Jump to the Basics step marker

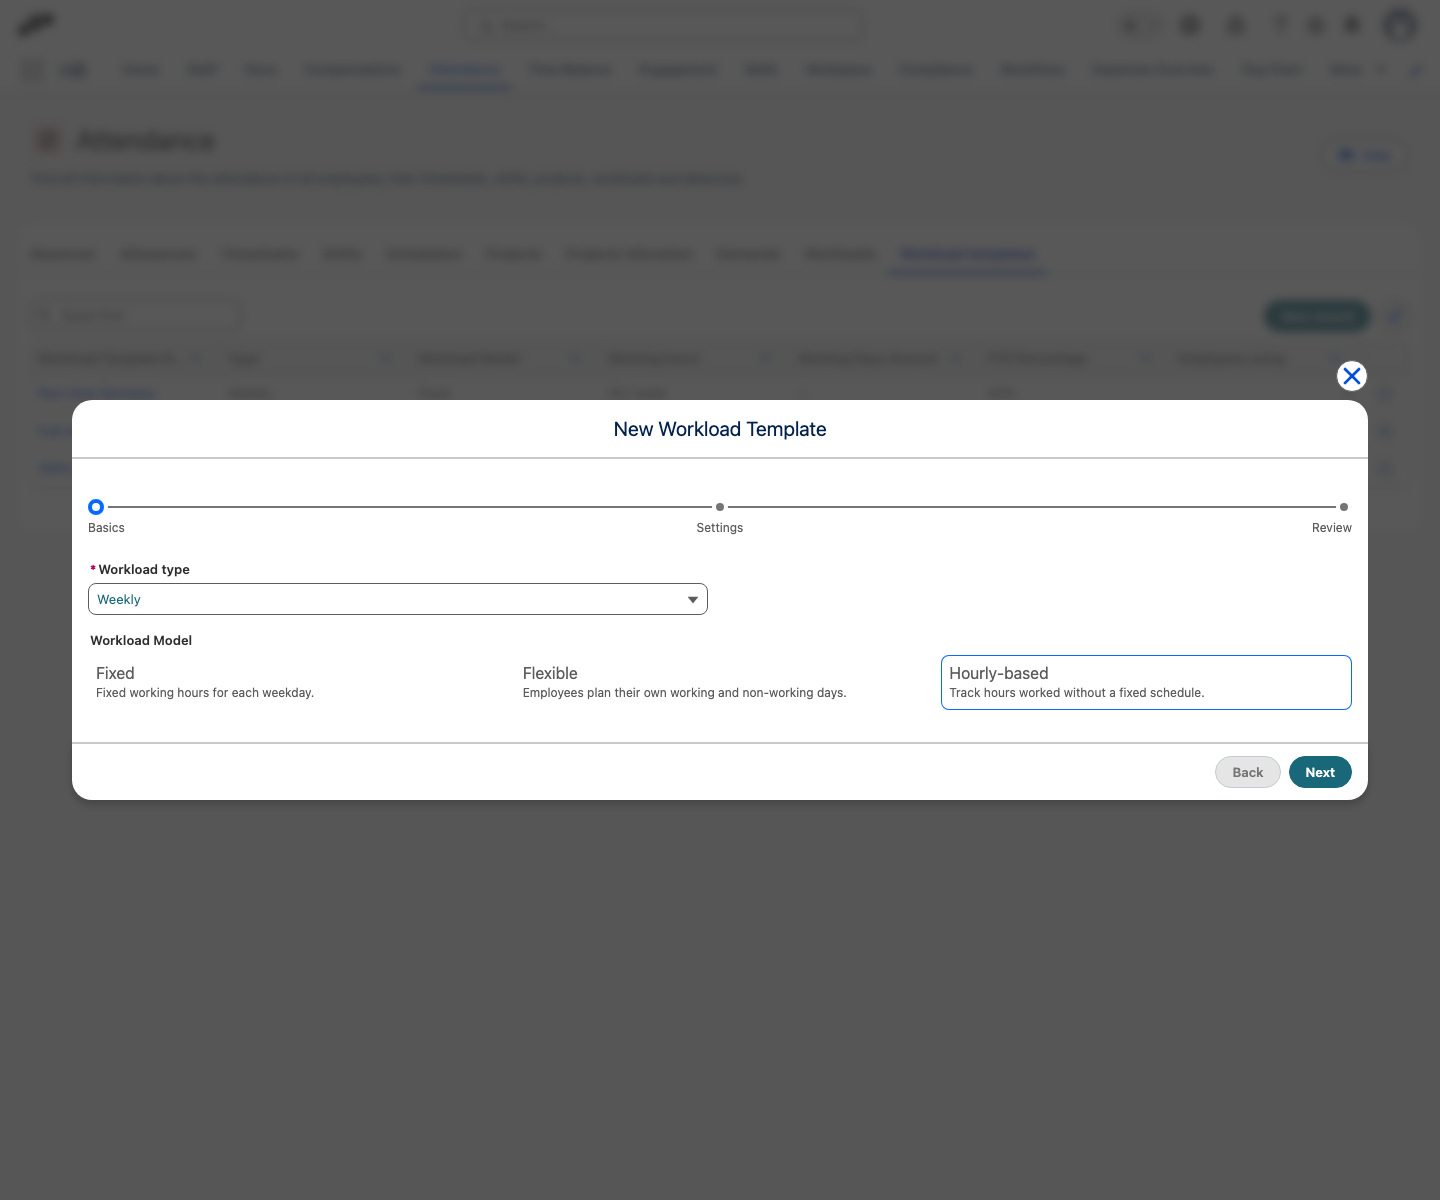tap(96, 507)
